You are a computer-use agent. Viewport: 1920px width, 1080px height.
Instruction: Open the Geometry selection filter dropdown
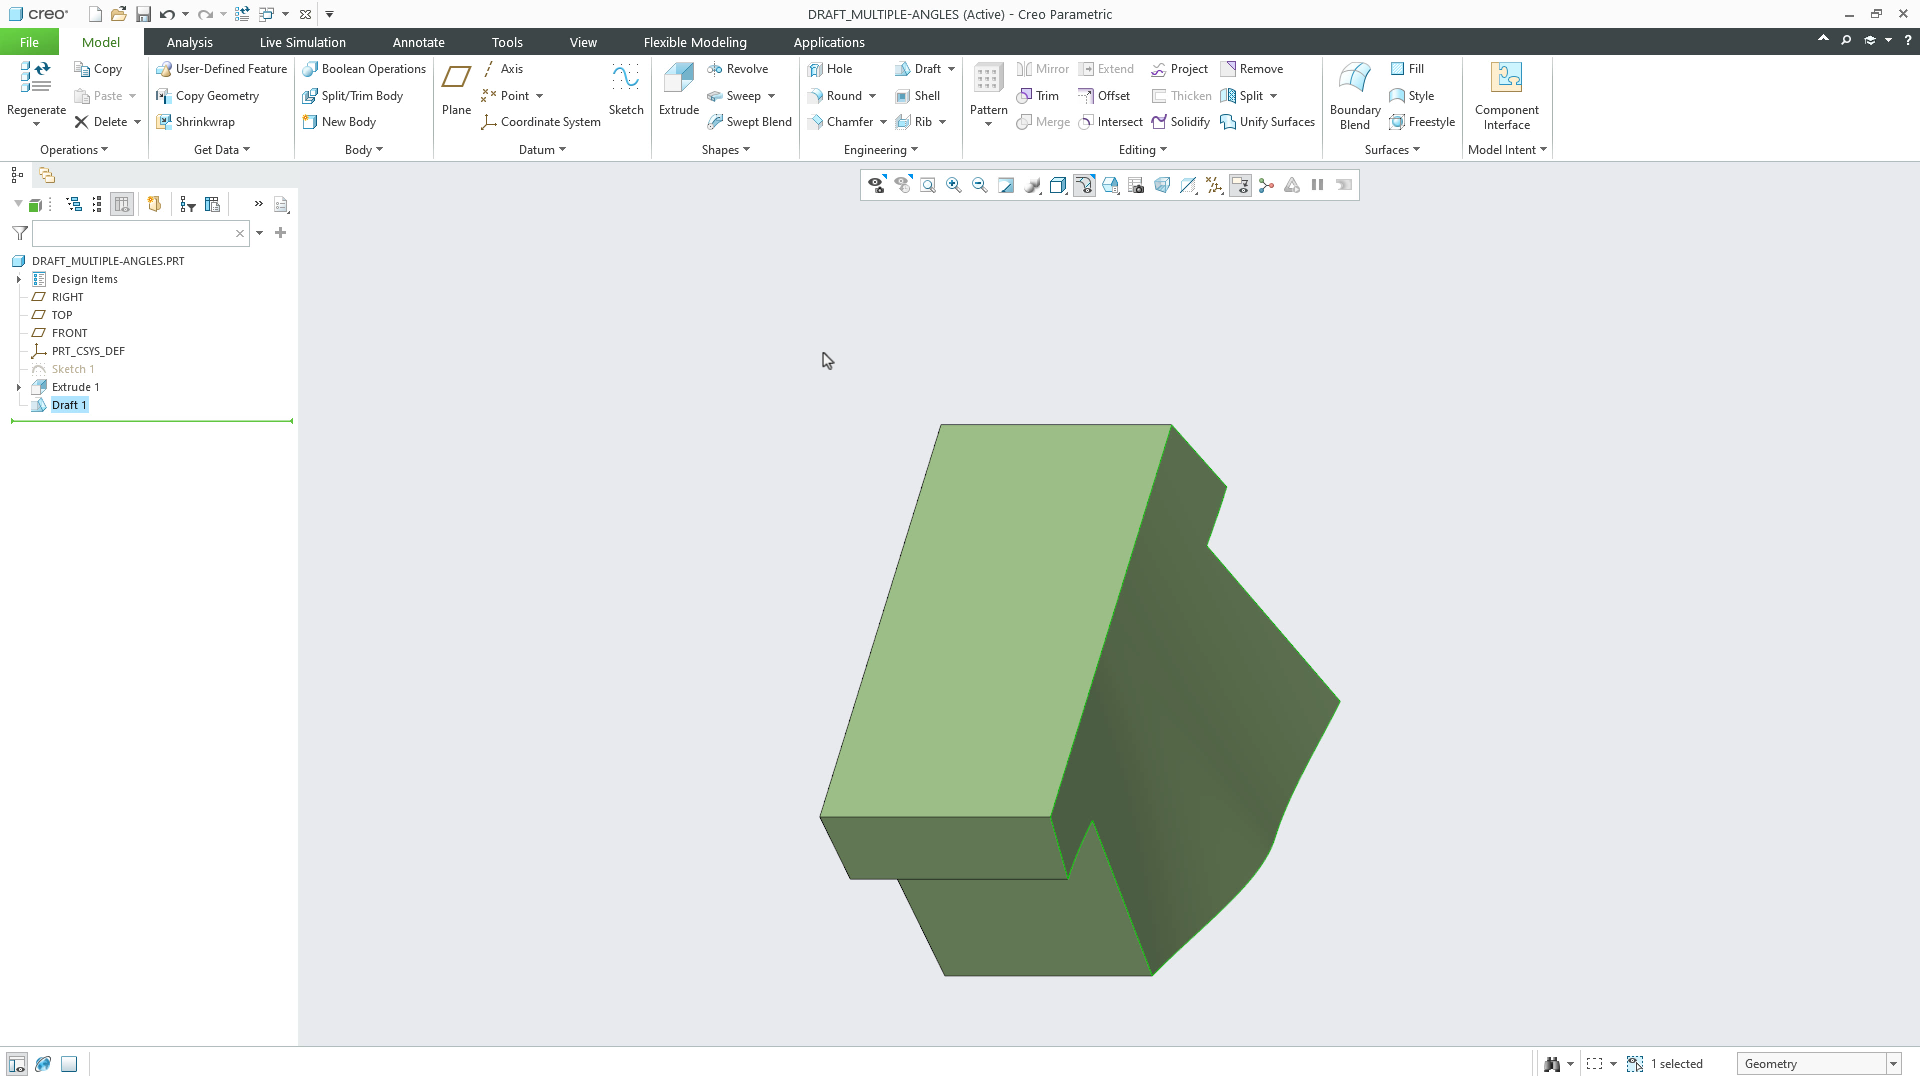(x=1893, y=1063)
